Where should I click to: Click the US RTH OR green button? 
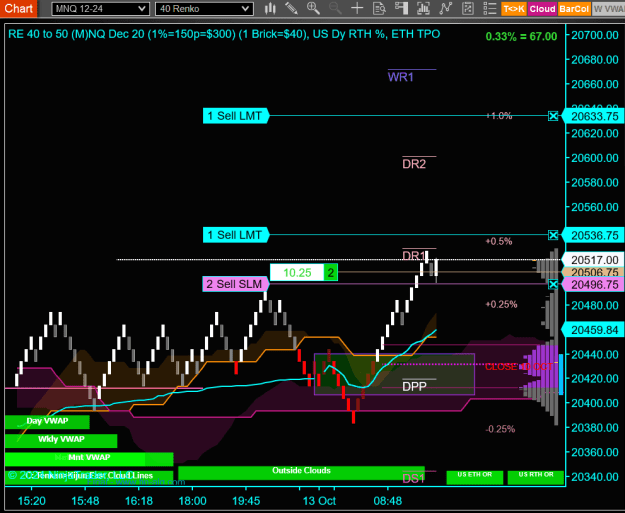click(x=536, y=477)
